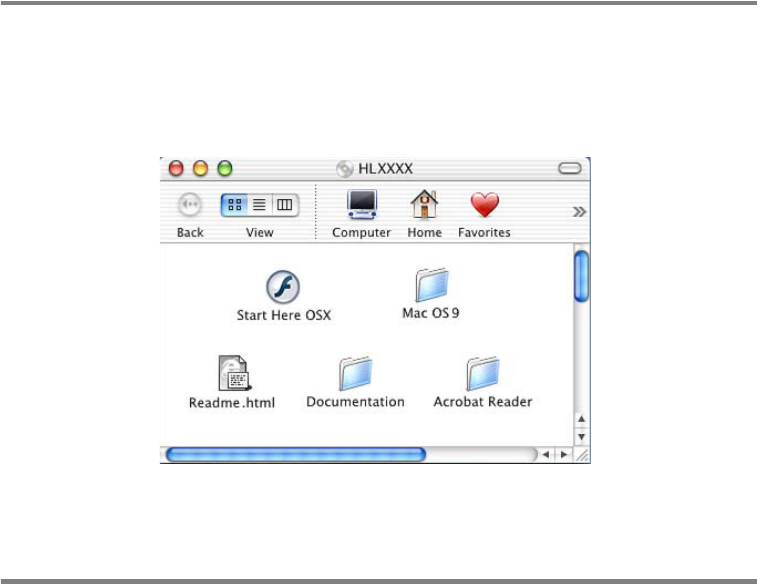The height and width of the screenshot is (584, 757).
Task: Open the Start Here OSX Flash icon
Action: click(283, 286)
